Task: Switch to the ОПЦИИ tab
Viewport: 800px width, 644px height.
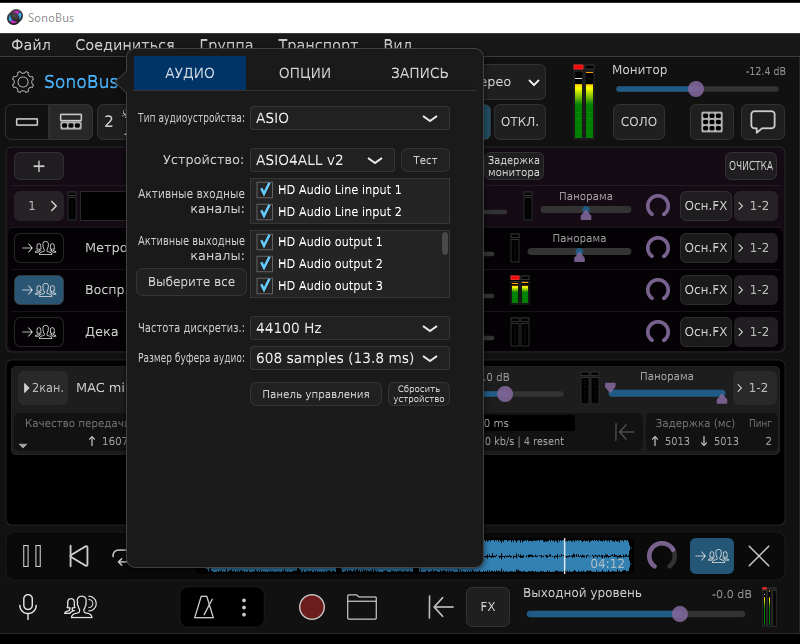Action: pyautogui.click(x=305, y=73)
